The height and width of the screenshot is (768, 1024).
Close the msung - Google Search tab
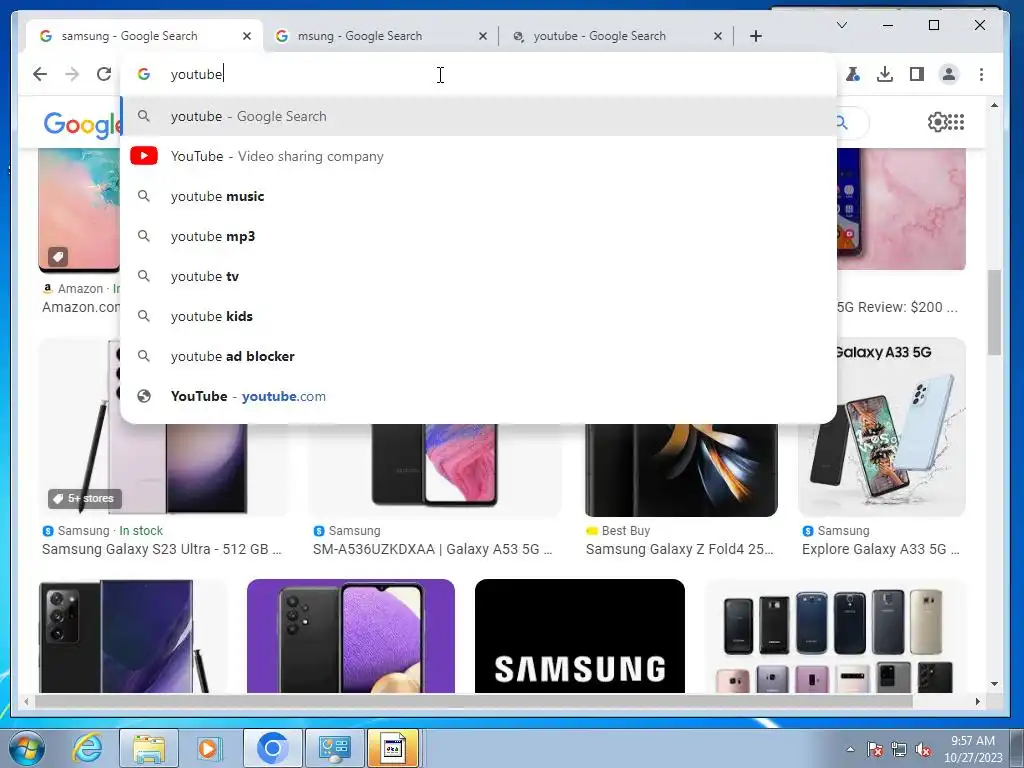[x=483, y=37]
